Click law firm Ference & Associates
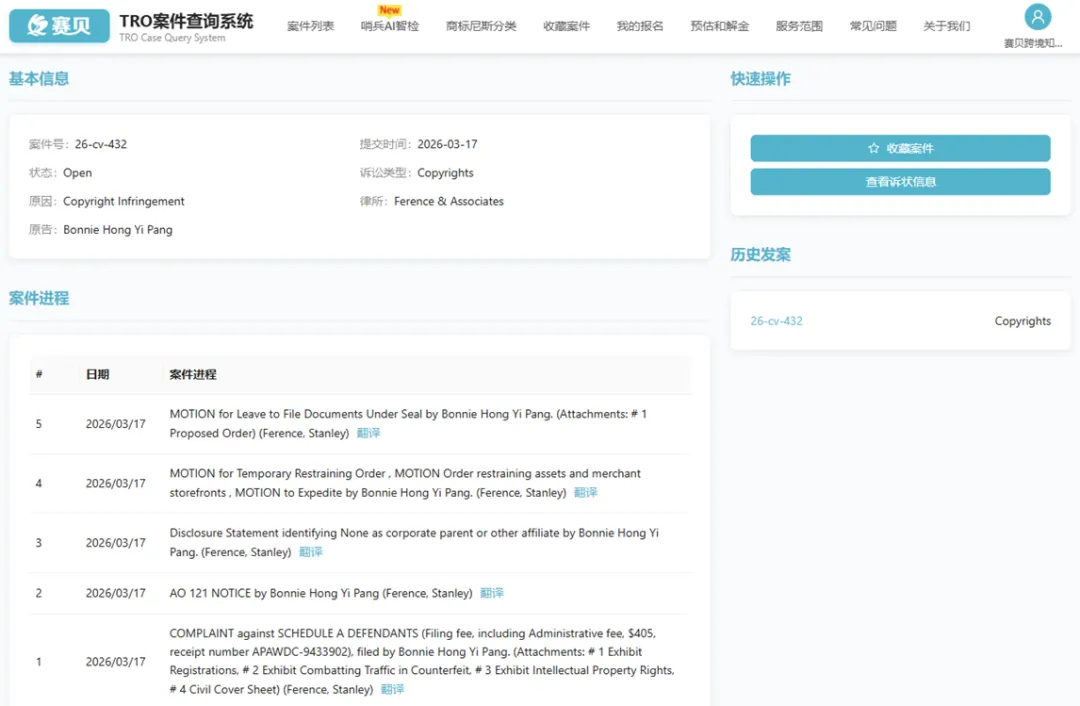This screenshot has width=1080, height=706. [448, 201]
